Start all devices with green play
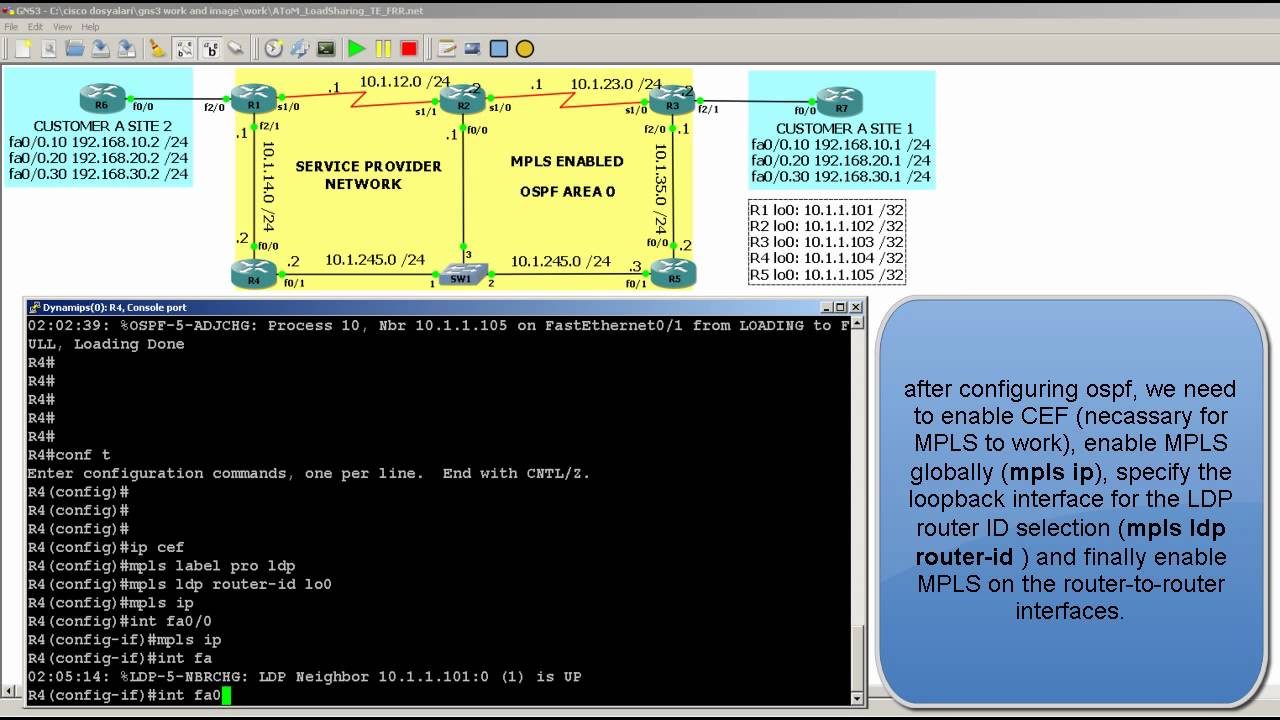1280x720 pixels. 356,48
